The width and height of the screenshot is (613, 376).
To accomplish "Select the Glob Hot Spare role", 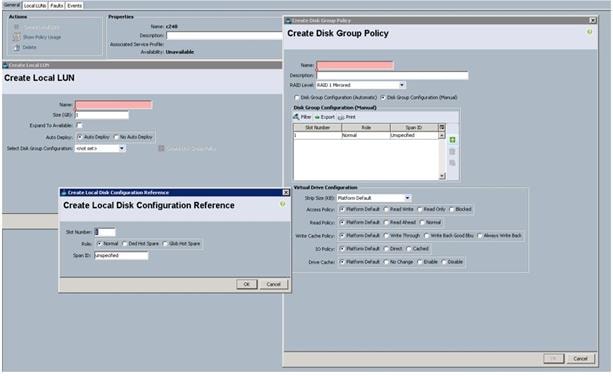I will 165,244.
